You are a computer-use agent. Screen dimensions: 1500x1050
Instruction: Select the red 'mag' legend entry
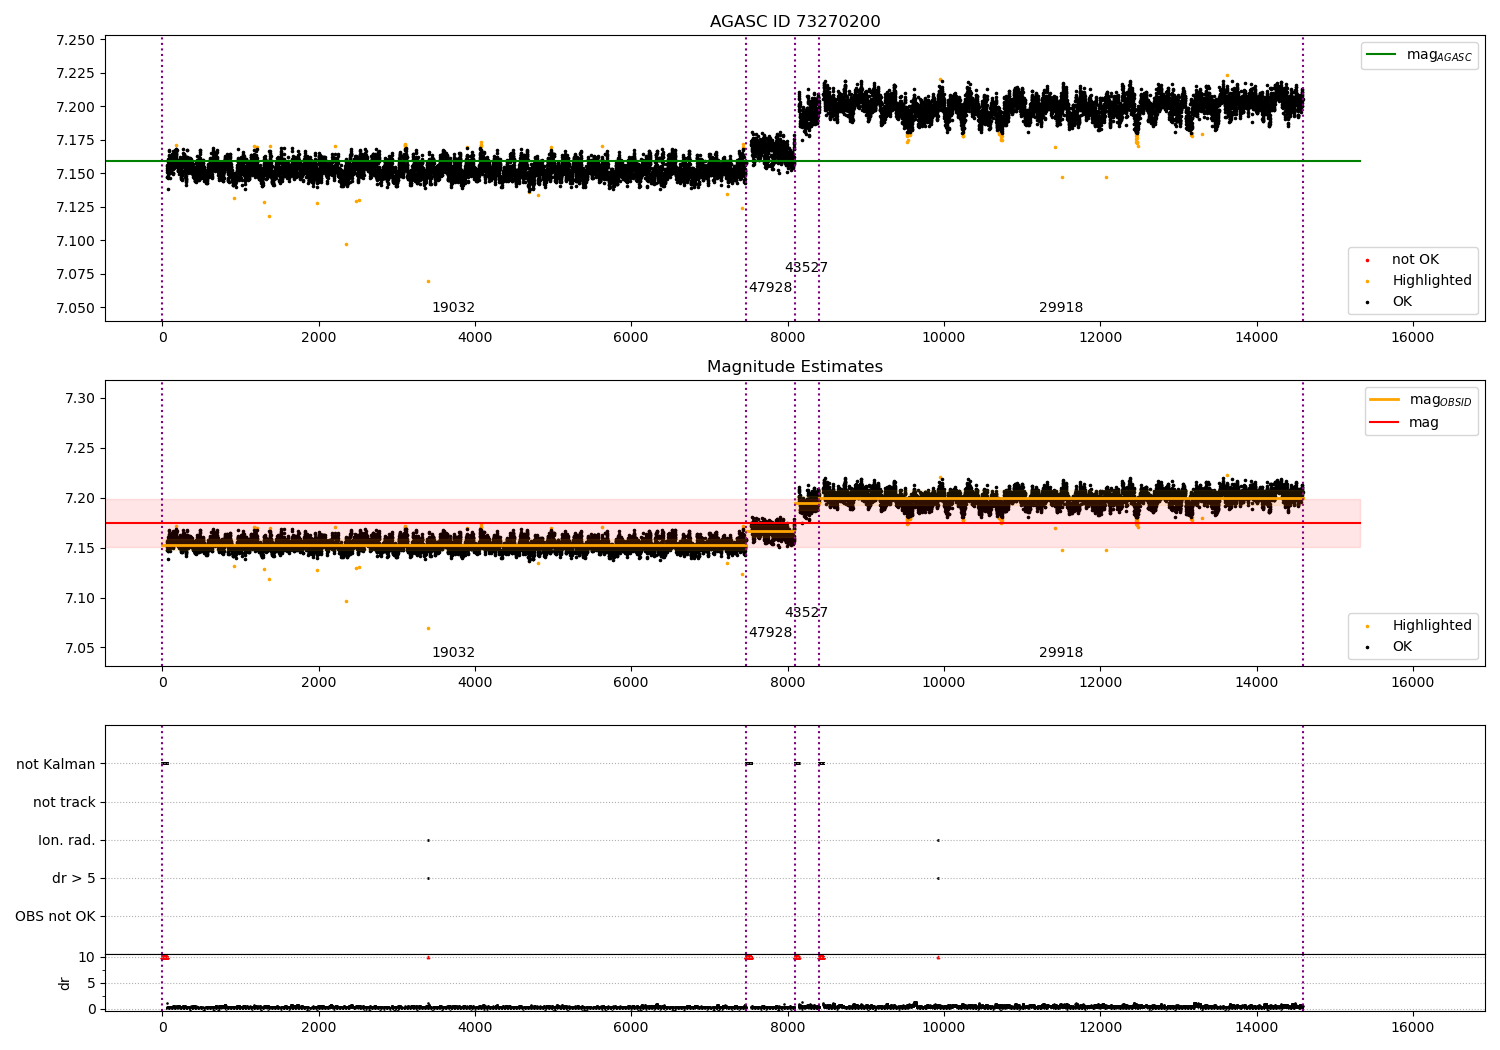coord(1404,422)
